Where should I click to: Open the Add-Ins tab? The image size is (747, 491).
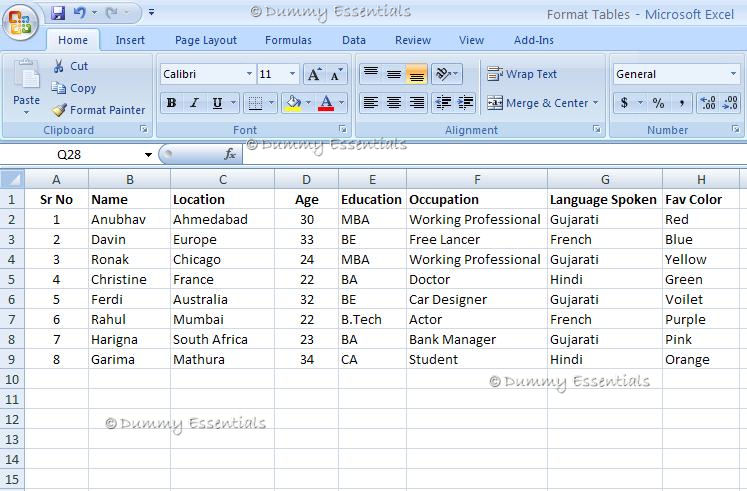[534, 40]
